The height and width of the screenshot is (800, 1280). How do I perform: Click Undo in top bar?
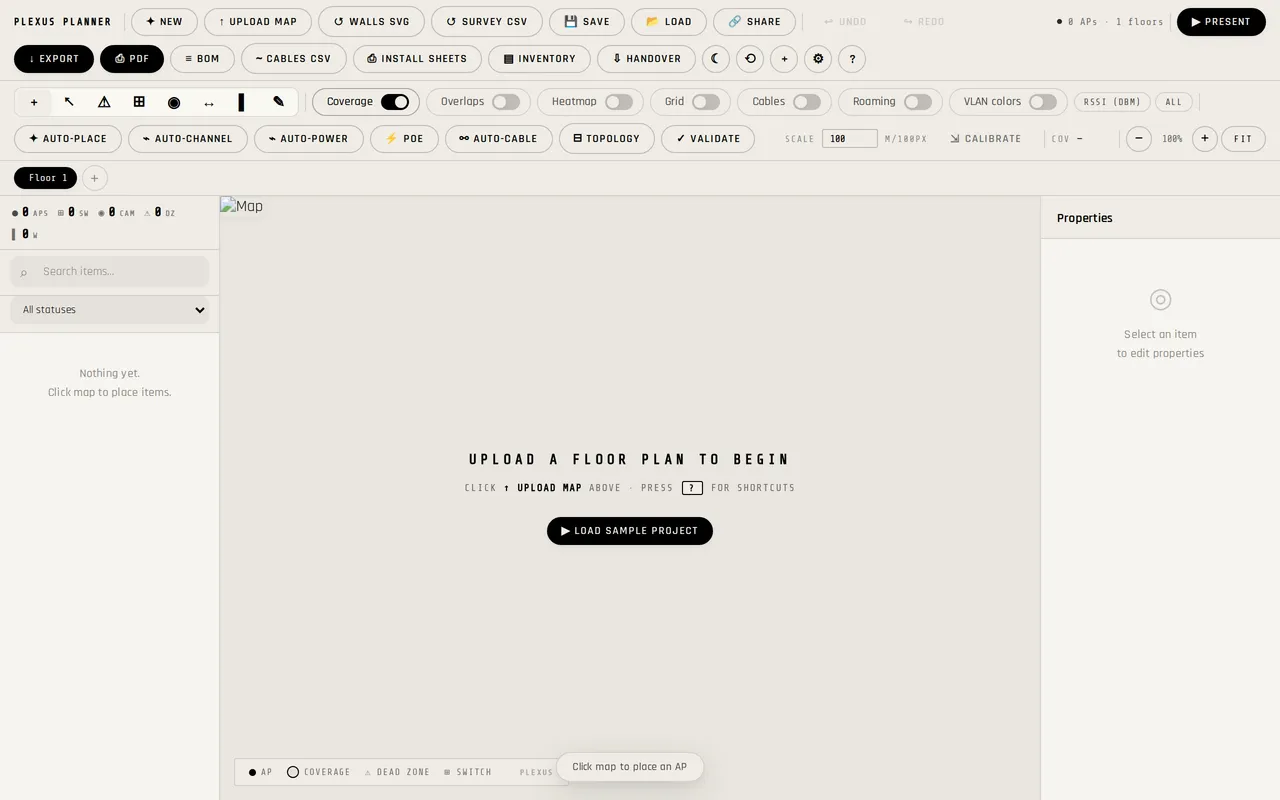[846, 22]
